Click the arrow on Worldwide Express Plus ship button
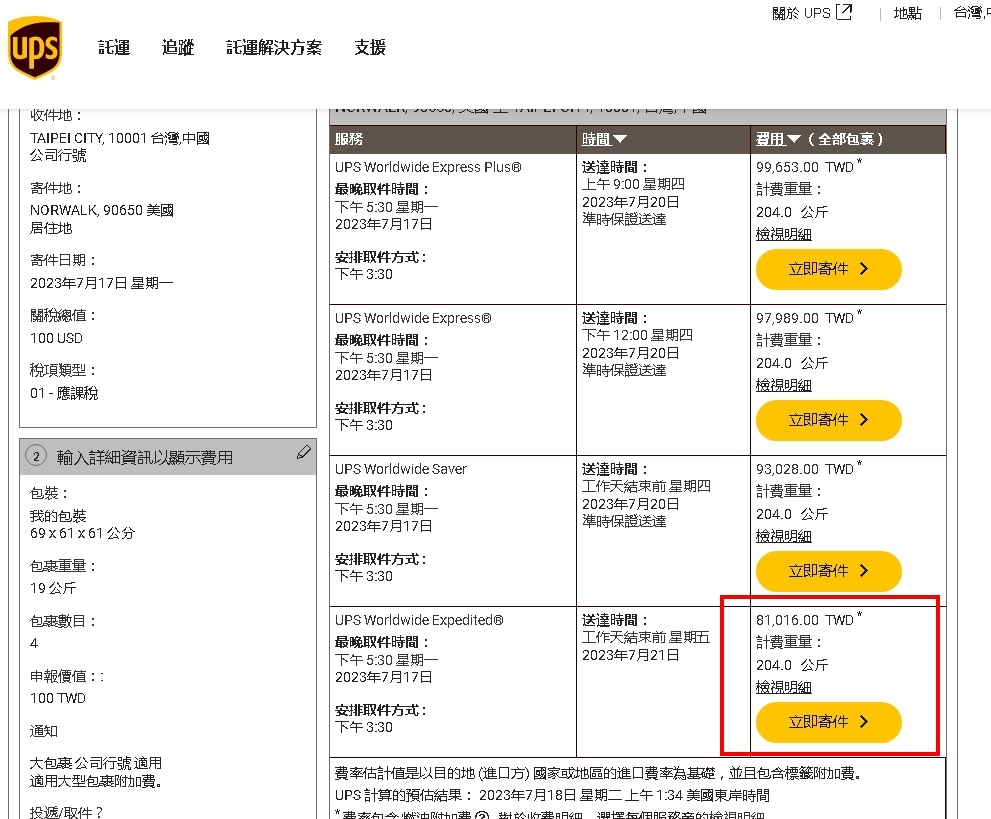The height and width of the screenshot is (819, 991). (x=864, y=269)
